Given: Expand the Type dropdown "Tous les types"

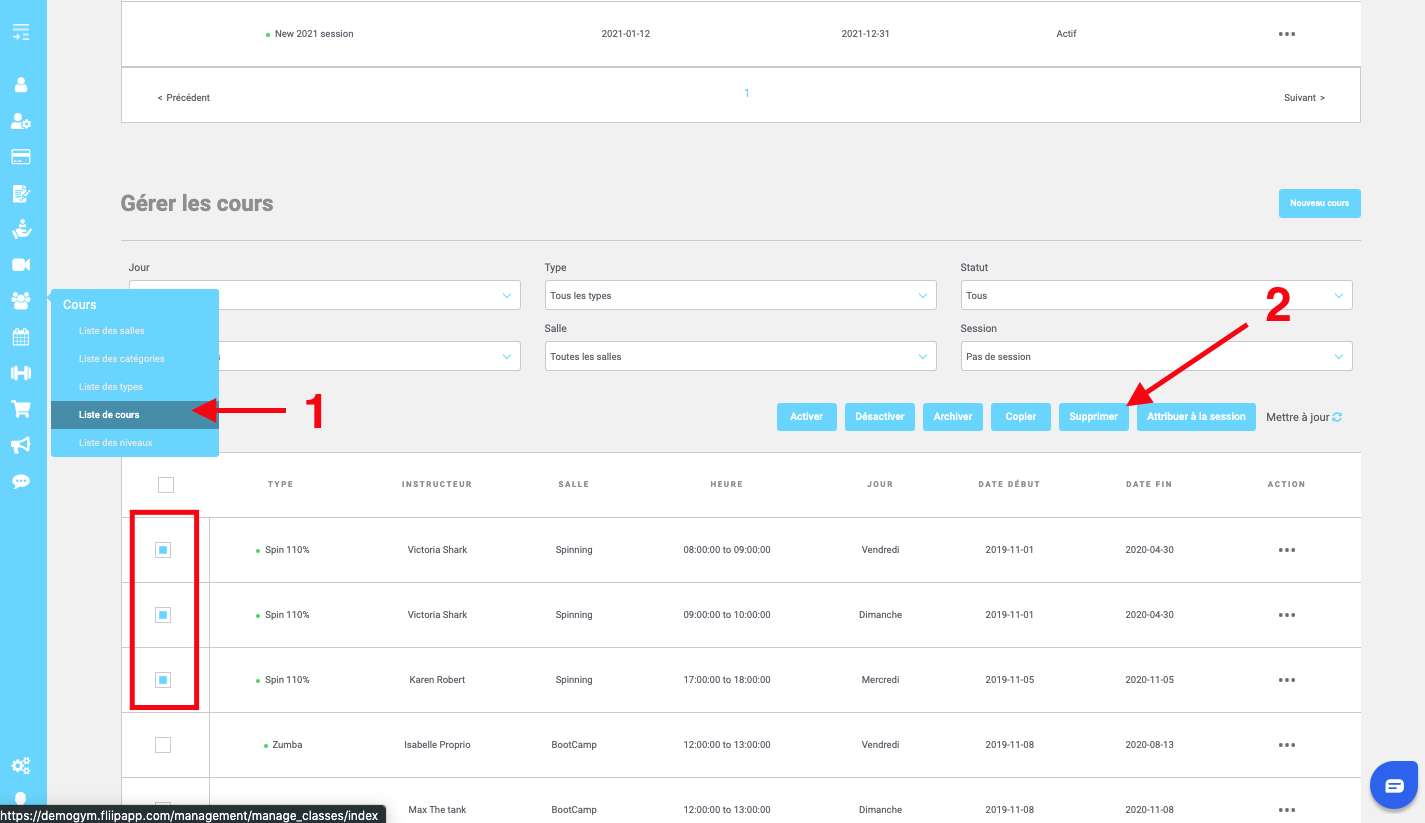Looking at the screenshot, I should coord(740,296).
